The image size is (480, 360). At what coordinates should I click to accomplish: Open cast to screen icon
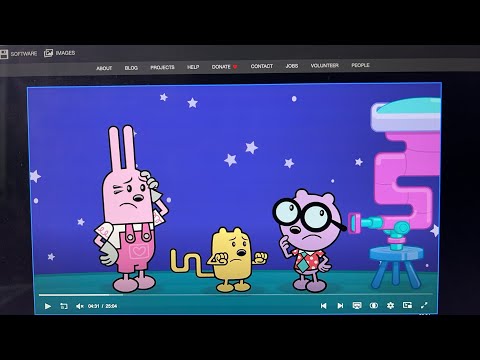pyautogui.click(x=357, y=305)
